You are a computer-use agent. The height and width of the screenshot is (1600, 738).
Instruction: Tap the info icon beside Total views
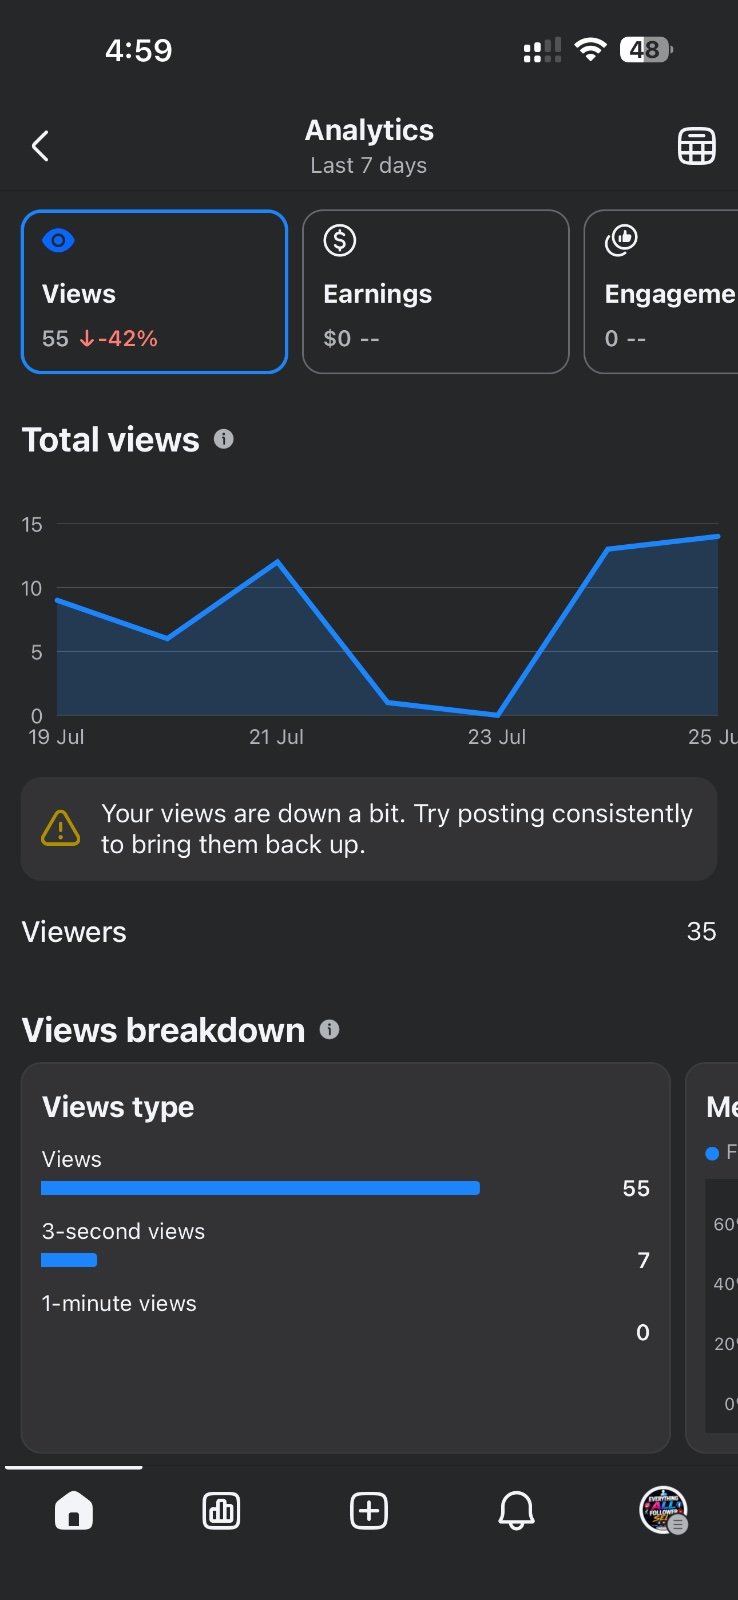click(x=224, y=439)
